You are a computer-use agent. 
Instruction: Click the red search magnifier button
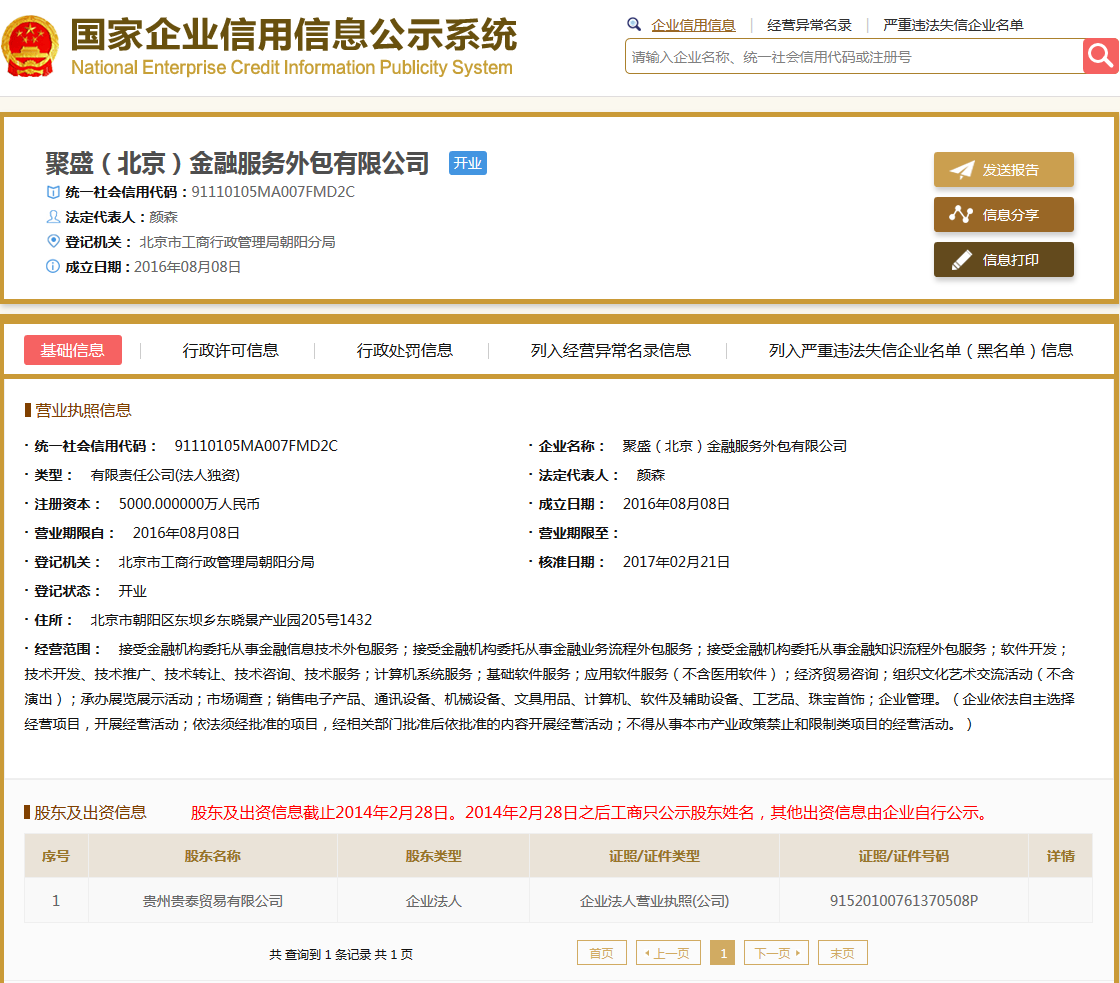[1100, 57]
